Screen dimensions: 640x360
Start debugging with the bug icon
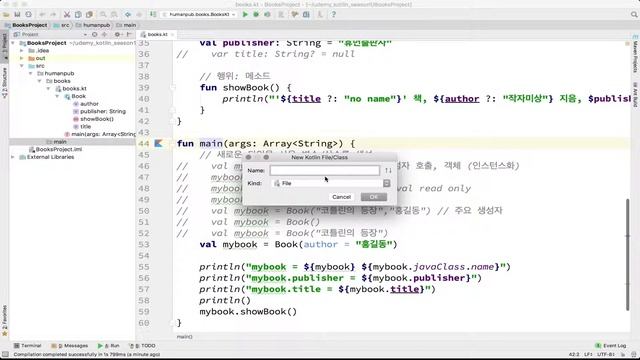tap(256, 14)
